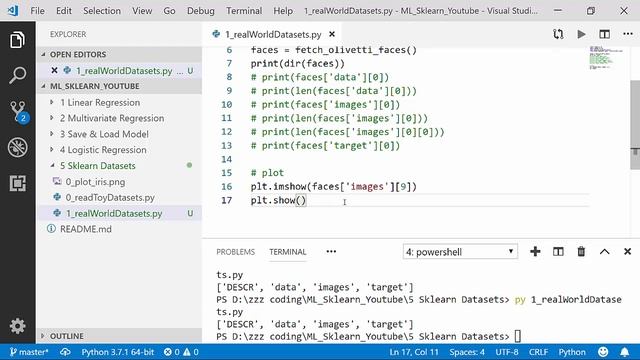Open 0_plot_iris.png file
This screenshot has height=360, width=640.
[95, 182]
